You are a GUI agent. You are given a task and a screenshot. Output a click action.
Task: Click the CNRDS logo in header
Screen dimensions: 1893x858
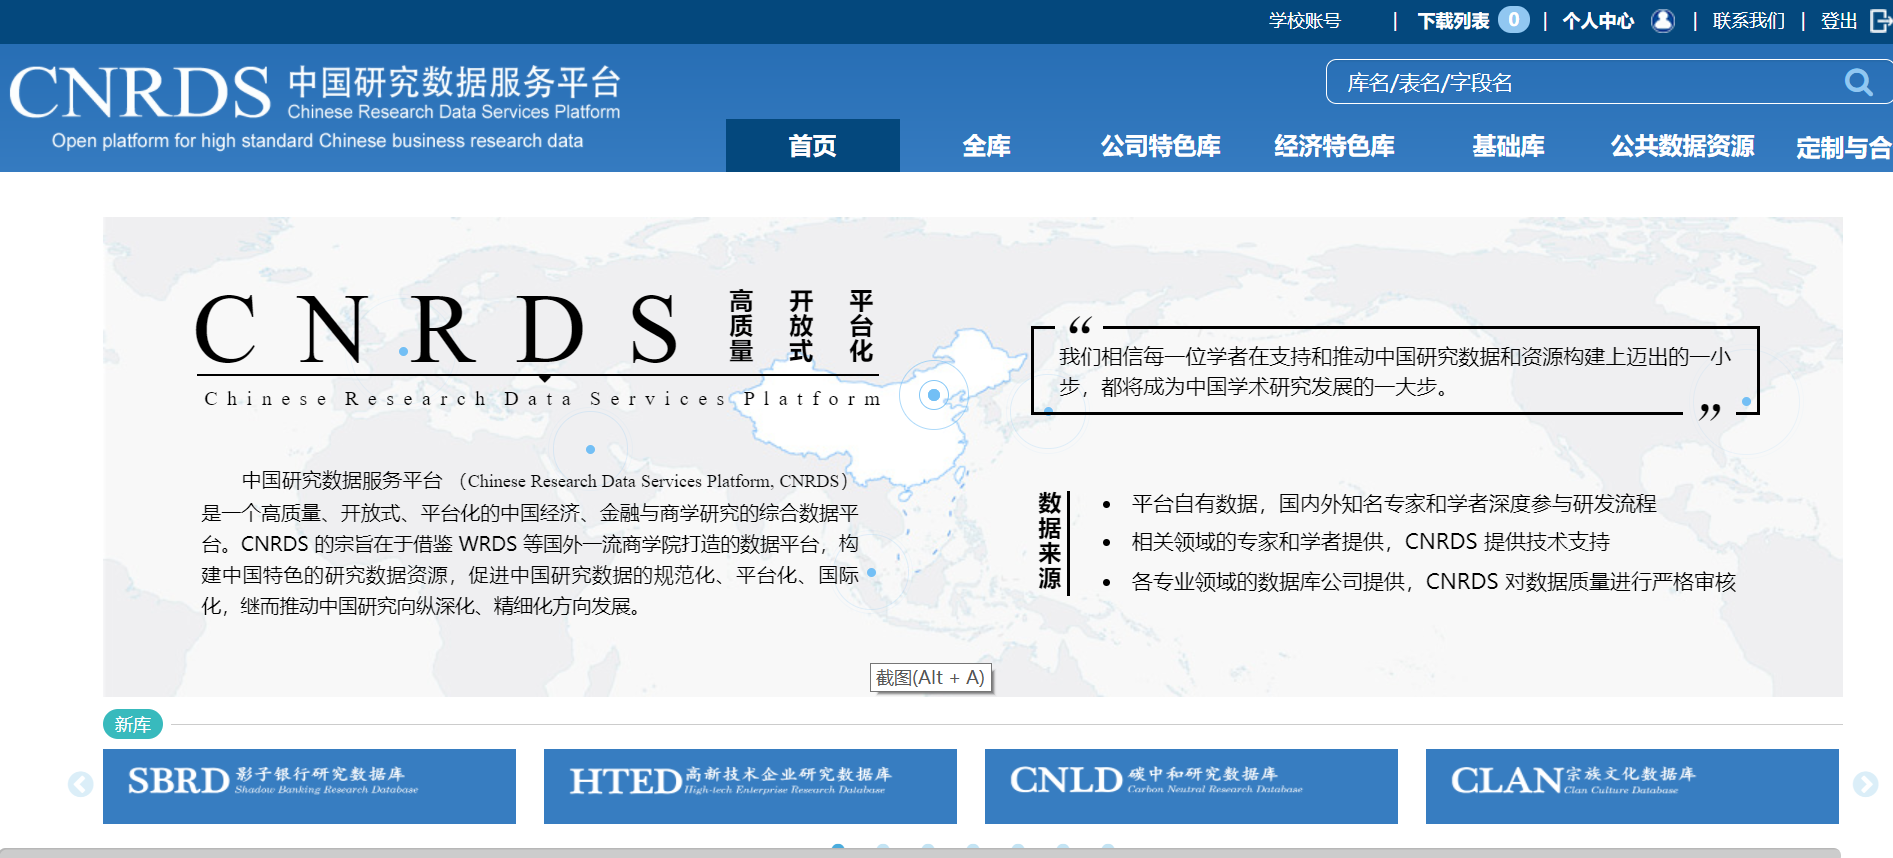140,93
